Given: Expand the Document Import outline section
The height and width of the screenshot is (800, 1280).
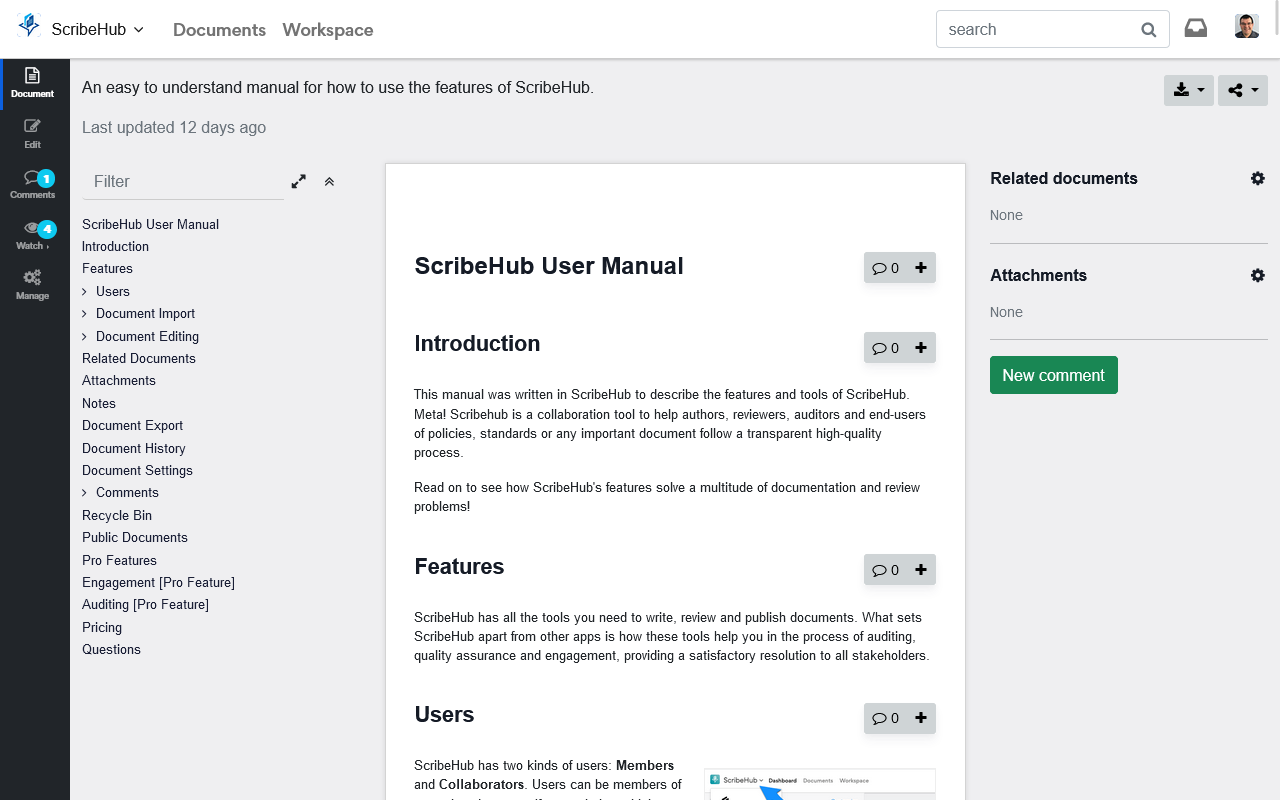Looking at the screenshot, I should pos(85,314).
